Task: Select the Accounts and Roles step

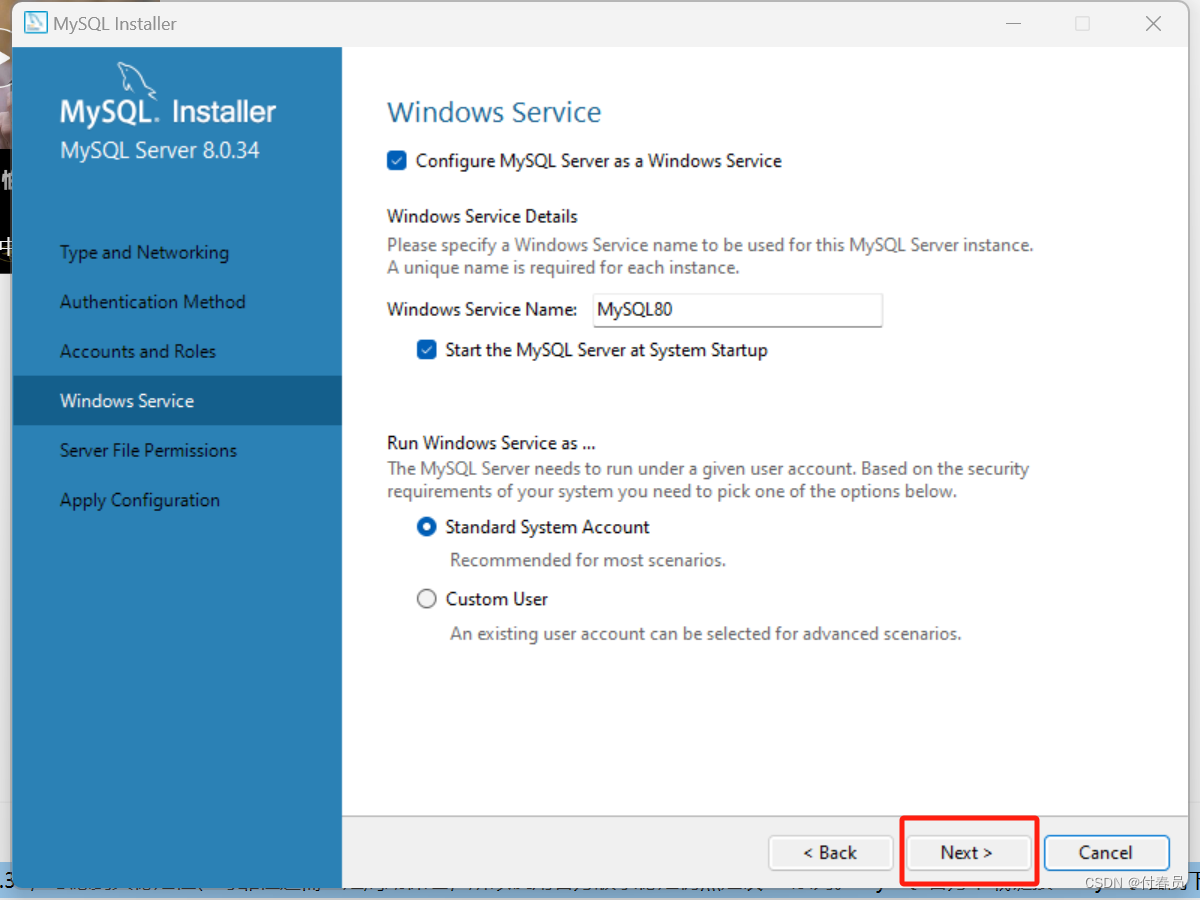Action: tap(137, 351)
